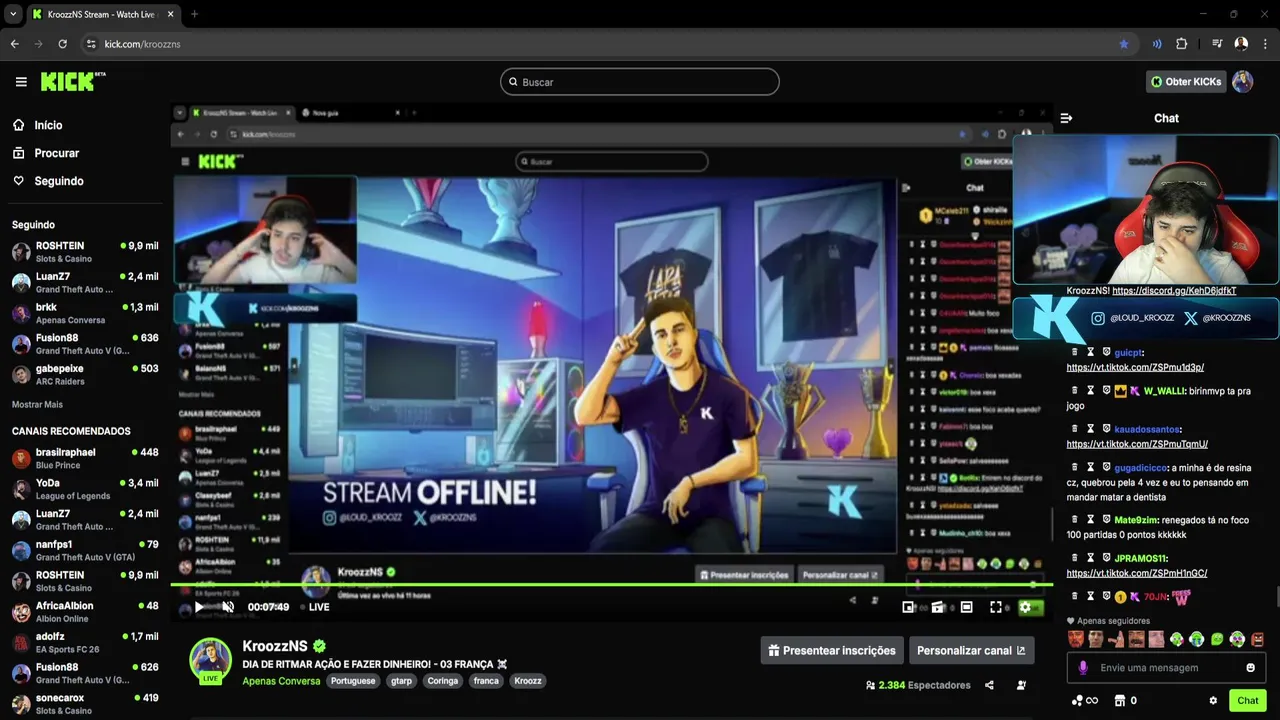The width and height of the screenshot is (1280, 720).
Task: Open the channel points infinity icon
Action: 1085,701
